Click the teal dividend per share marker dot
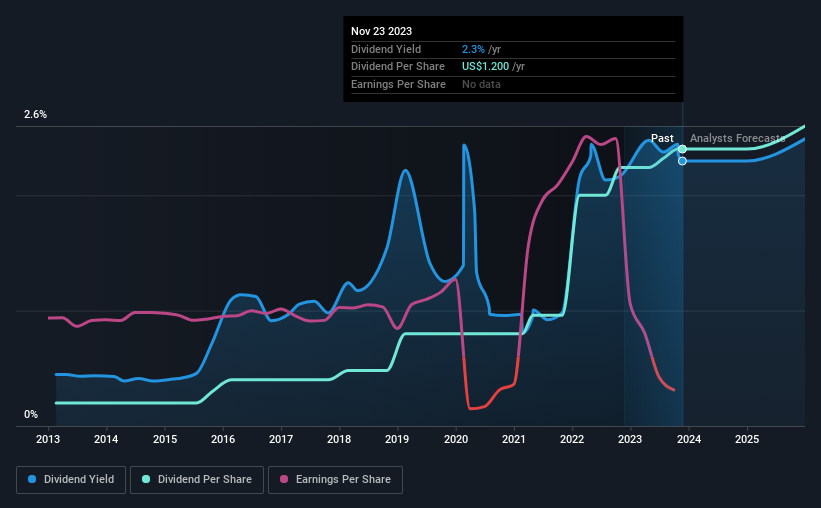This screenshot has width=821, height=508. (682, 149)
